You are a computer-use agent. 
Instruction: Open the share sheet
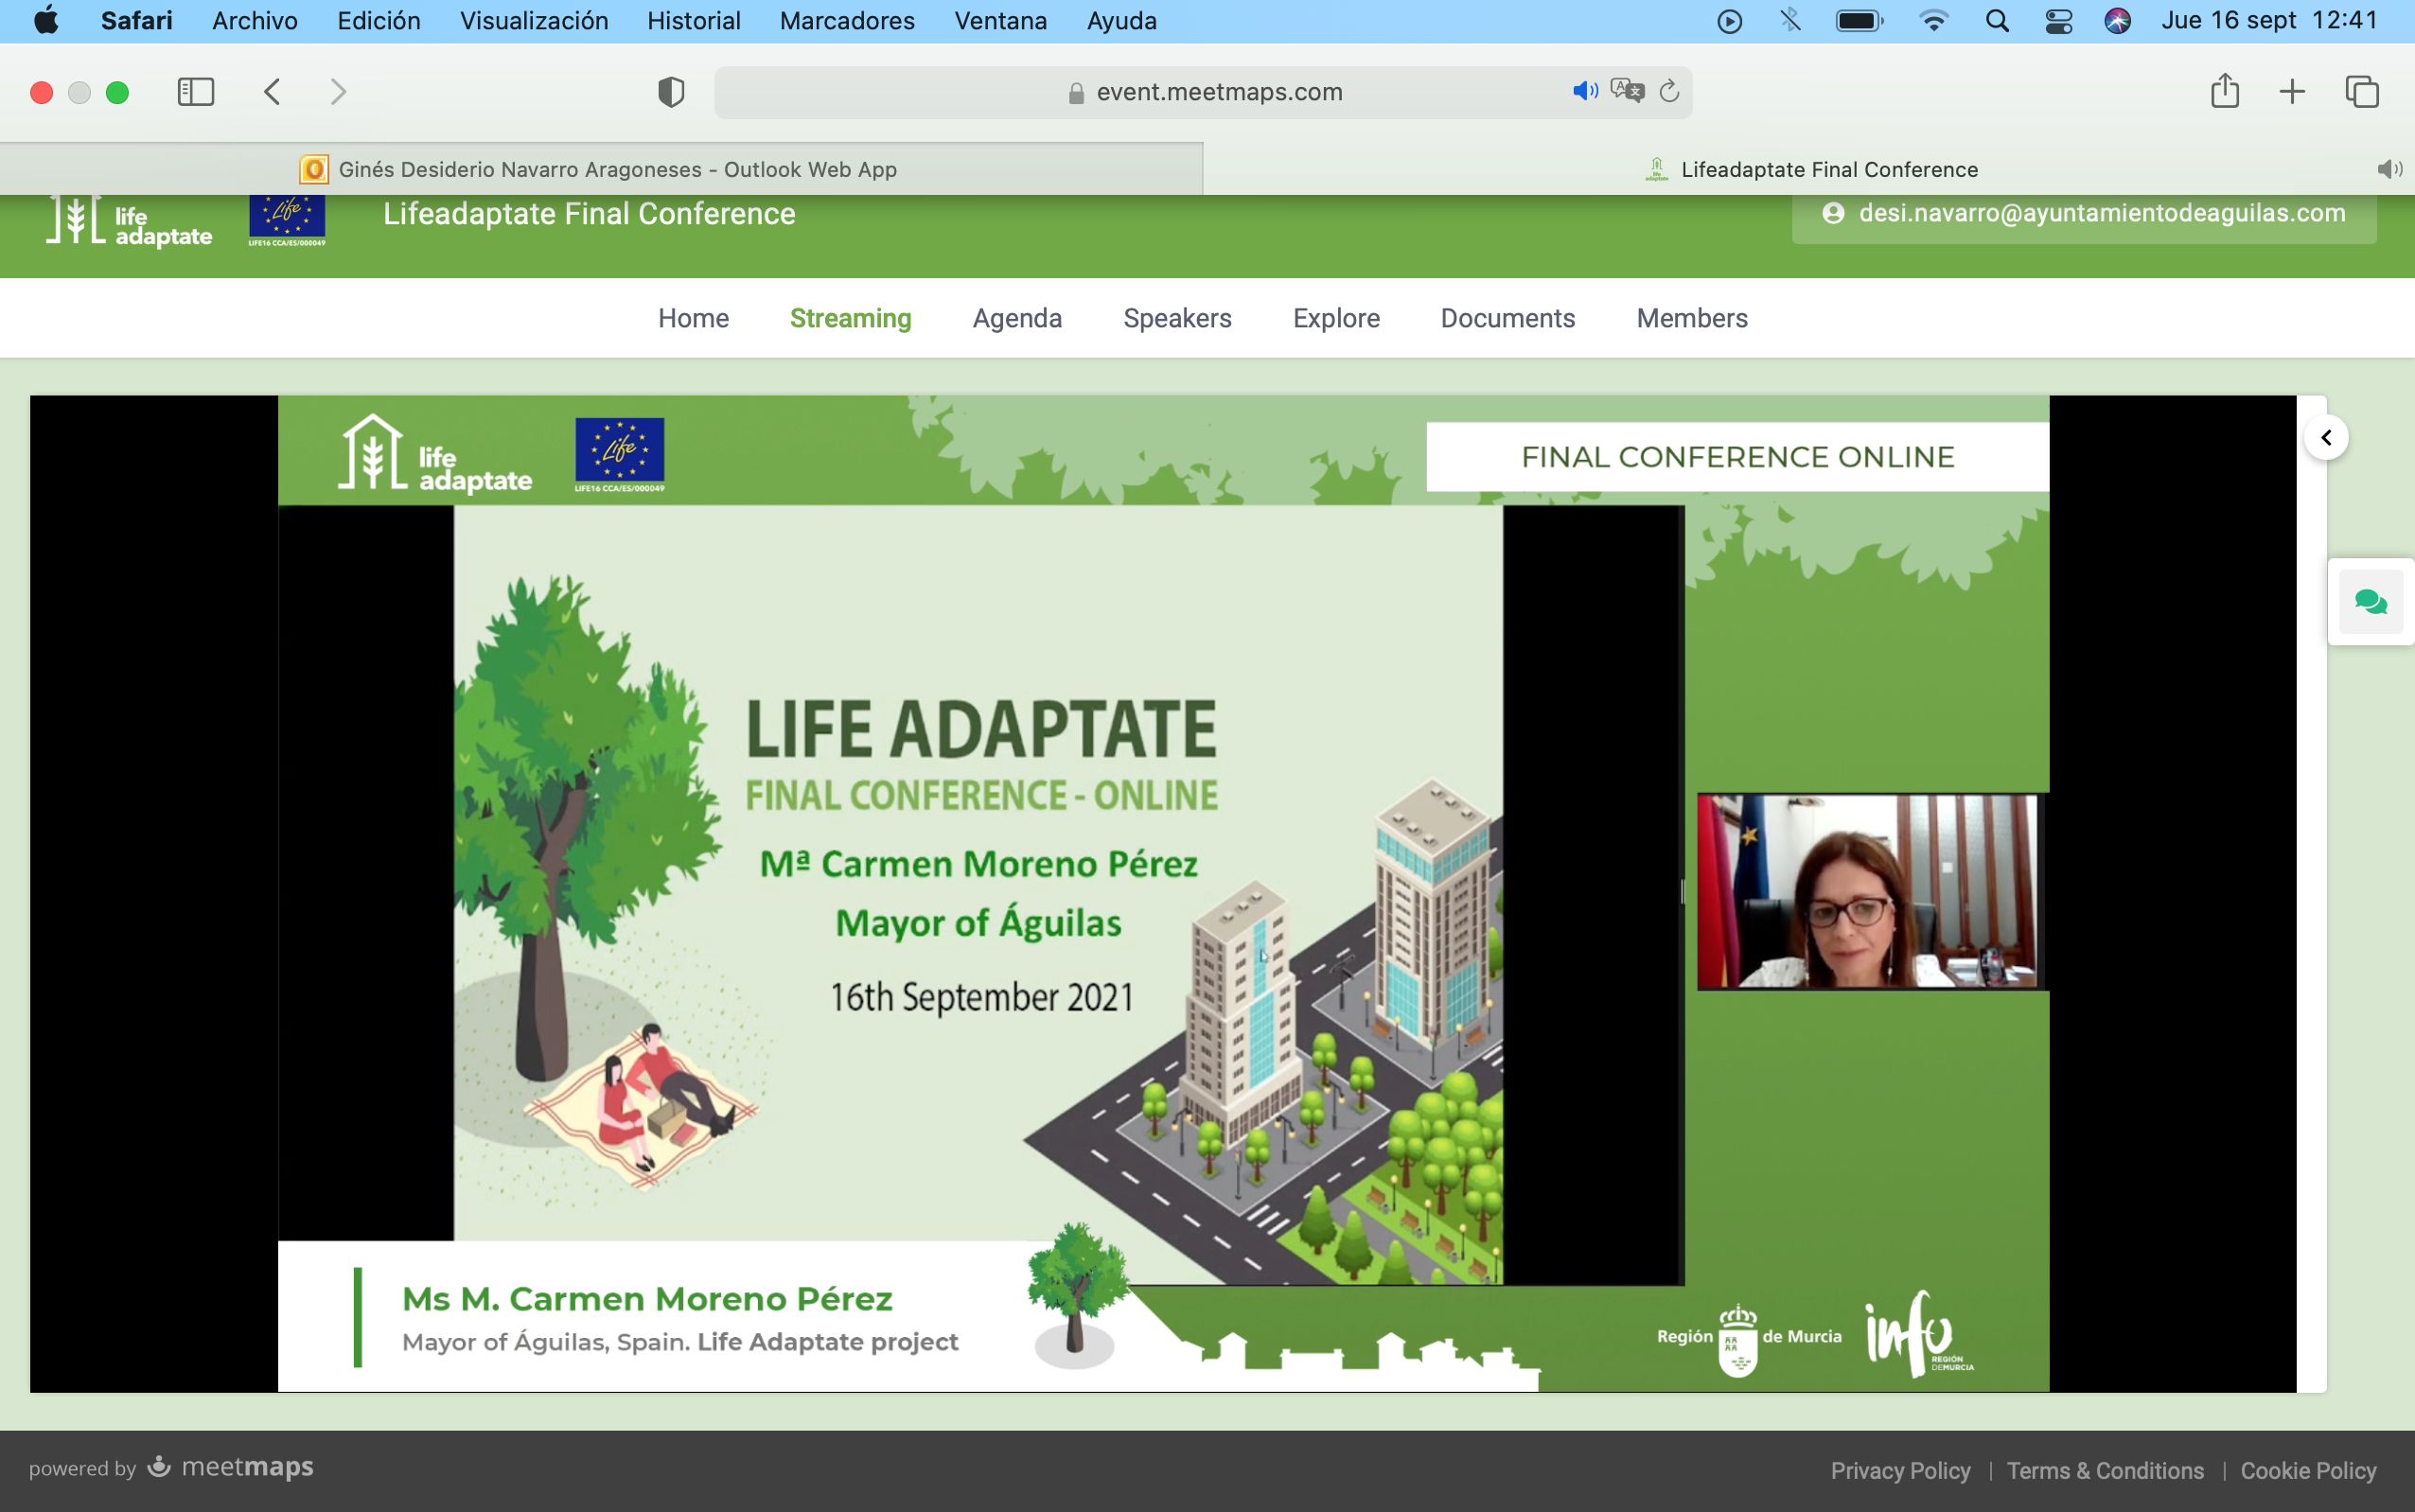2224,91
